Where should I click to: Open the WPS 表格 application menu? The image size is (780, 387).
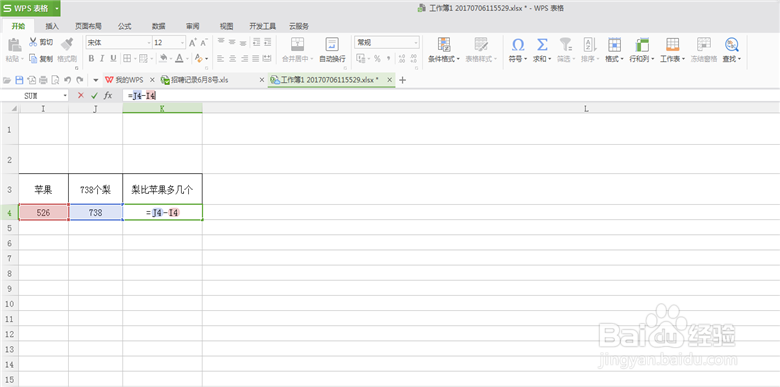click(x=30, y=8)
